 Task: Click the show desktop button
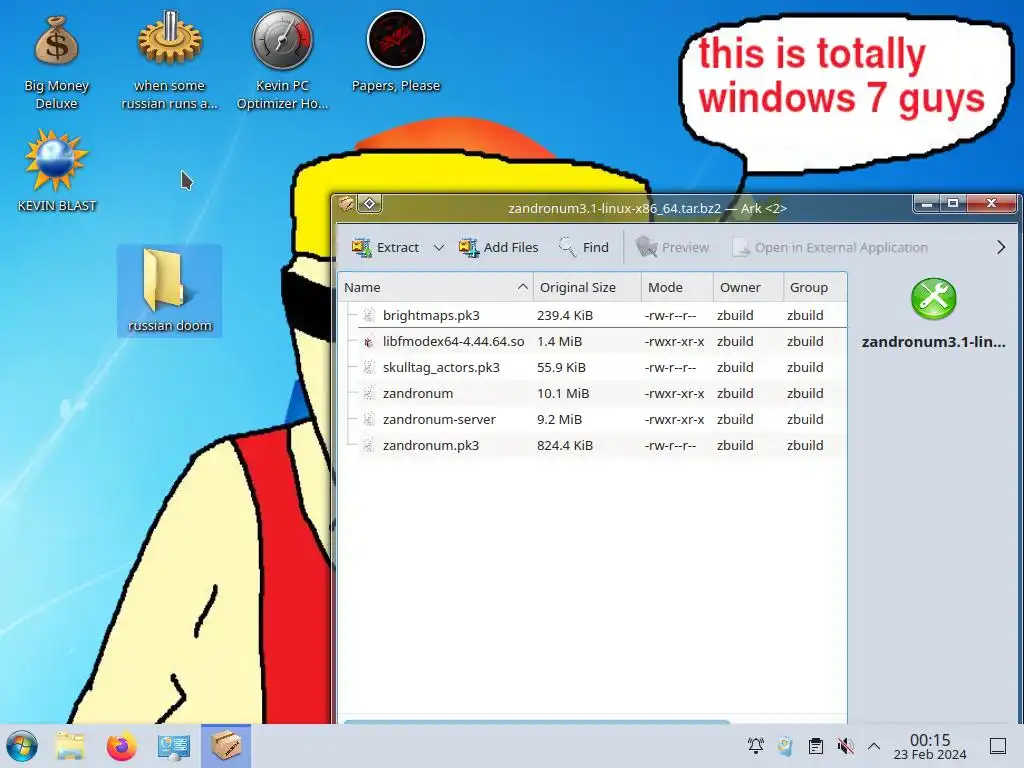[997, 746]
